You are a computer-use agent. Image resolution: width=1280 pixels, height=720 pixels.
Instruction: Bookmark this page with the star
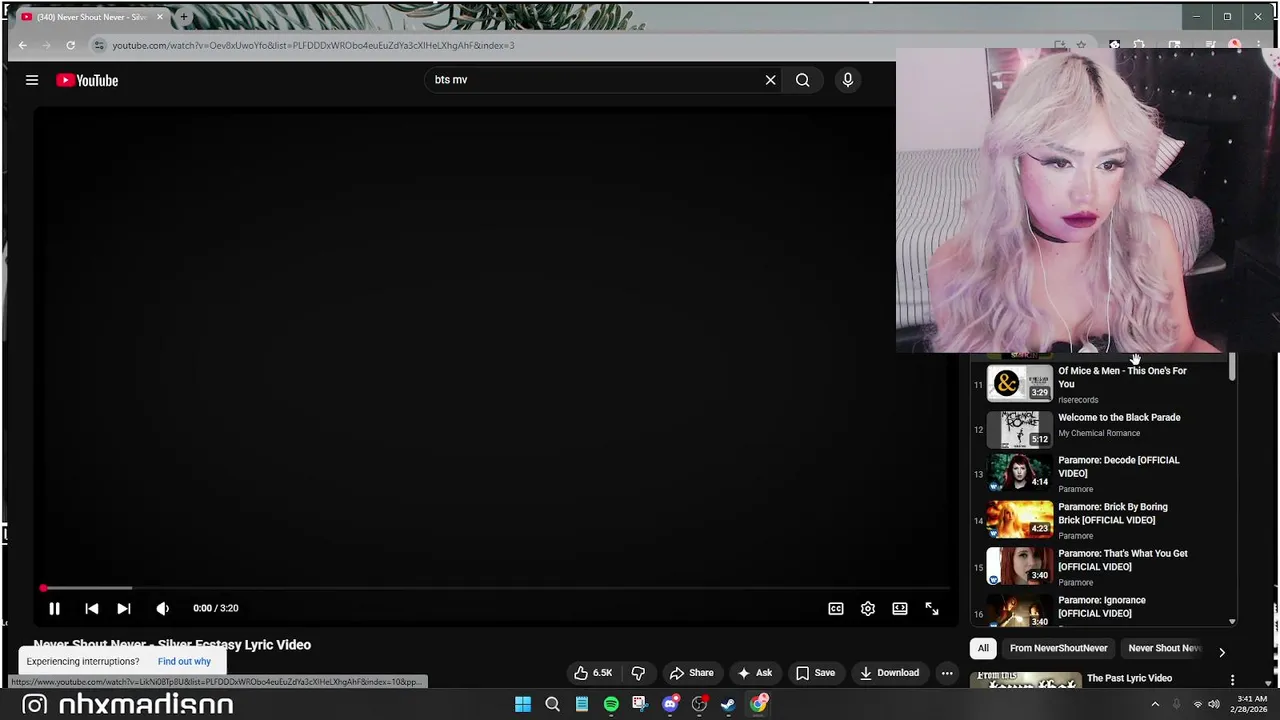(1081, 45)
